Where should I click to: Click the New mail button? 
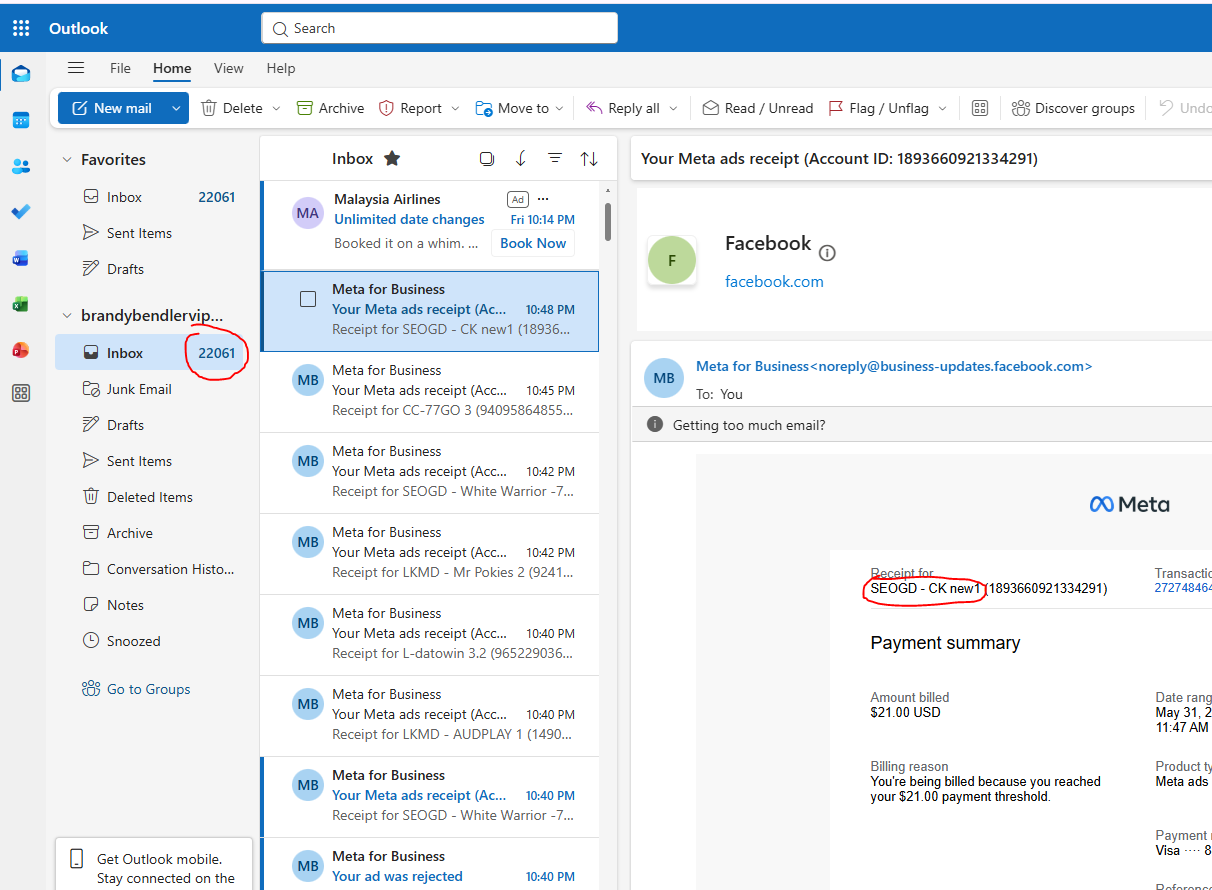[x=112, y=108]
